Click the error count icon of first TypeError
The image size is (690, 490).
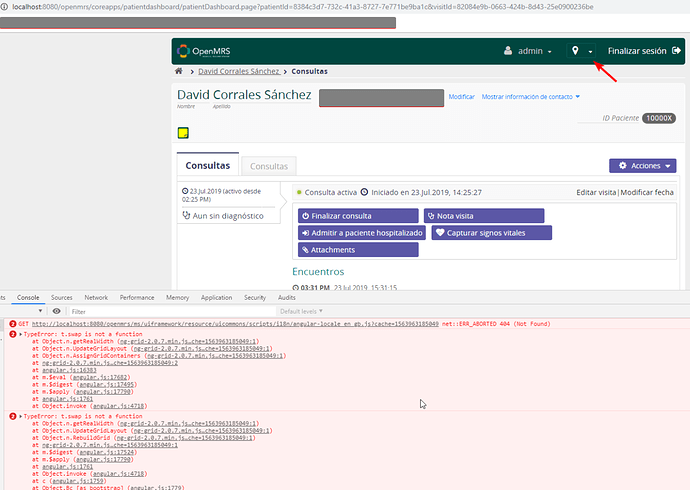[13, 334]
